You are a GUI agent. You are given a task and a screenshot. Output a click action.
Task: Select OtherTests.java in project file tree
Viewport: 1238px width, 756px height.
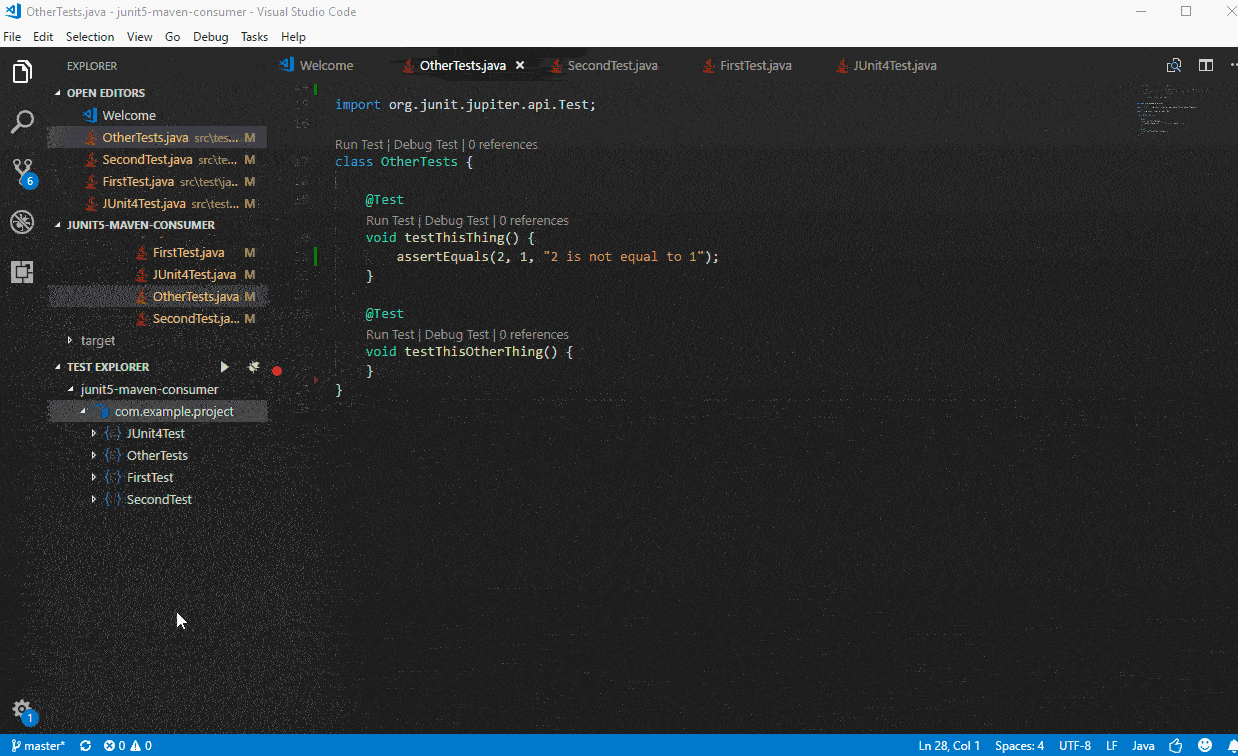pos(158,297)
